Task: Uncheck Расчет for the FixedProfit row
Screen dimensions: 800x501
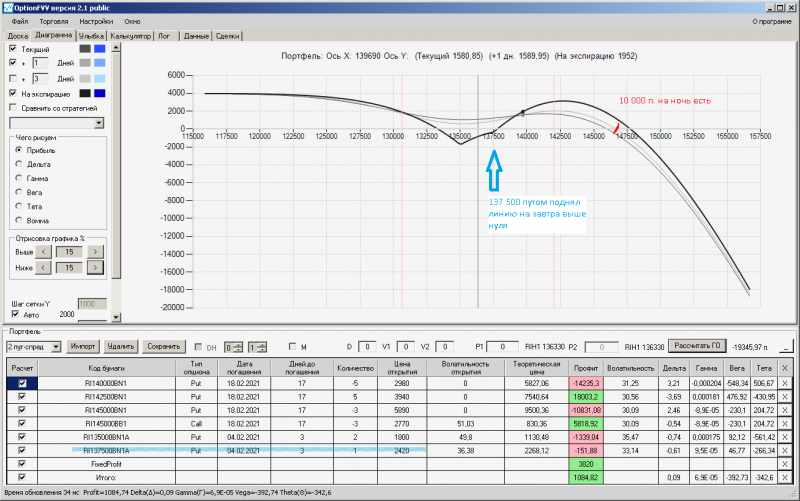Action: coord(22,464)
